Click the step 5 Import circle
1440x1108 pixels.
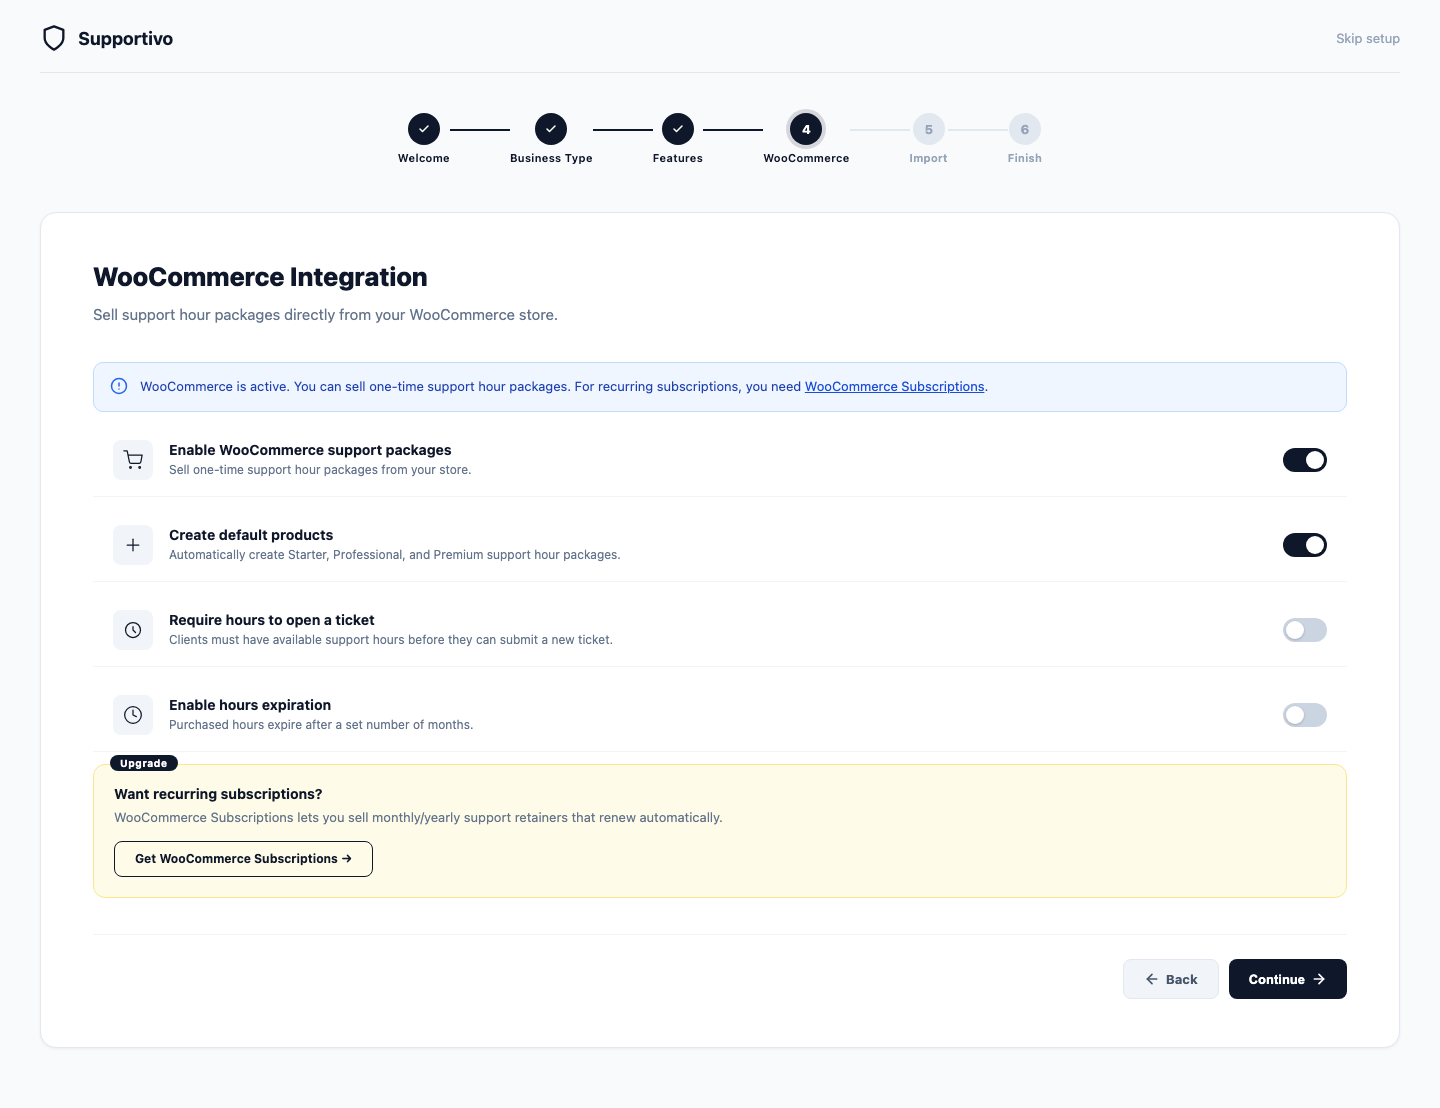929,129
